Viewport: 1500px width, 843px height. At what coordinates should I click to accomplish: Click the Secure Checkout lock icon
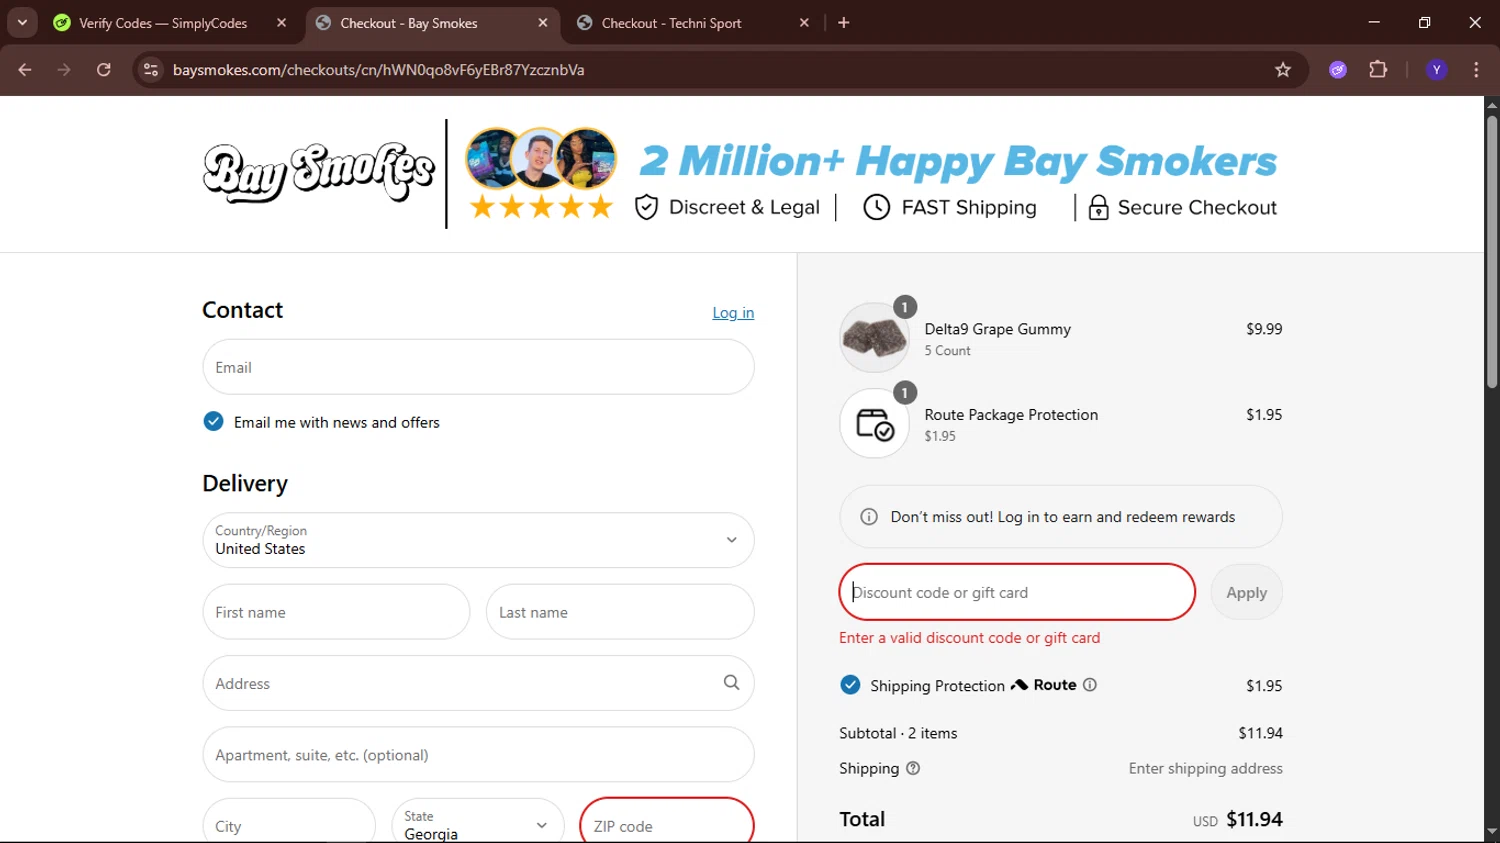[x=1098, y=207]
